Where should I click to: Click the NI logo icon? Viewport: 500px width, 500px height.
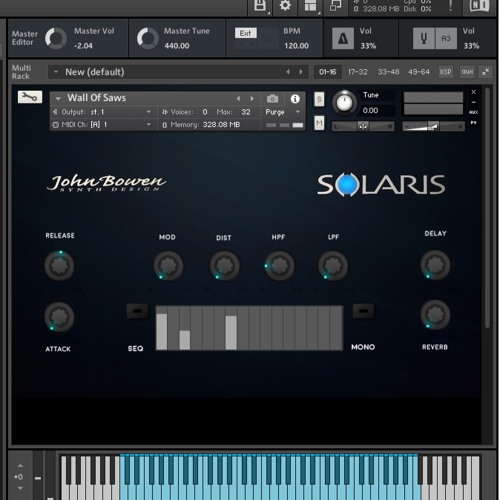[479, 5]
